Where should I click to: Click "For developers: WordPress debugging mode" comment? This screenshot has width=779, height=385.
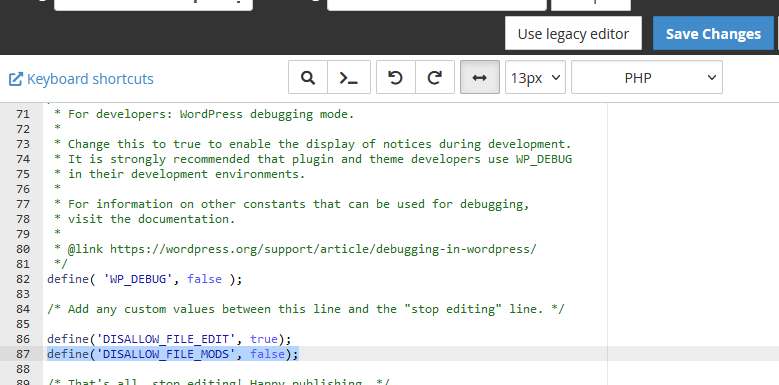pyautogui.click(x=211, y=114)
